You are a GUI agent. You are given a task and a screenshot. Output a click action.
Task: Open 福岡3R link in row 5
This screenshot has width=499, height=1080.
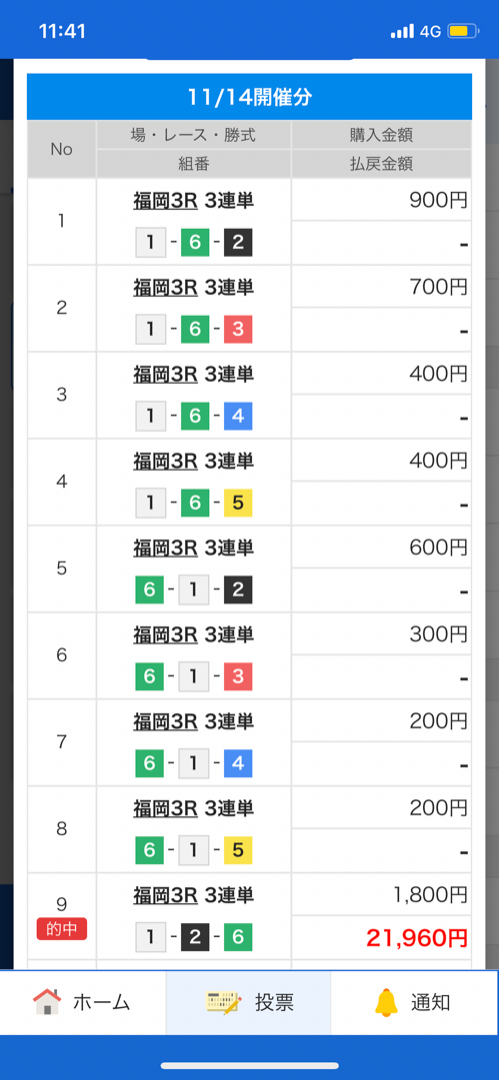pyautogui.click(x=165, y=548)
